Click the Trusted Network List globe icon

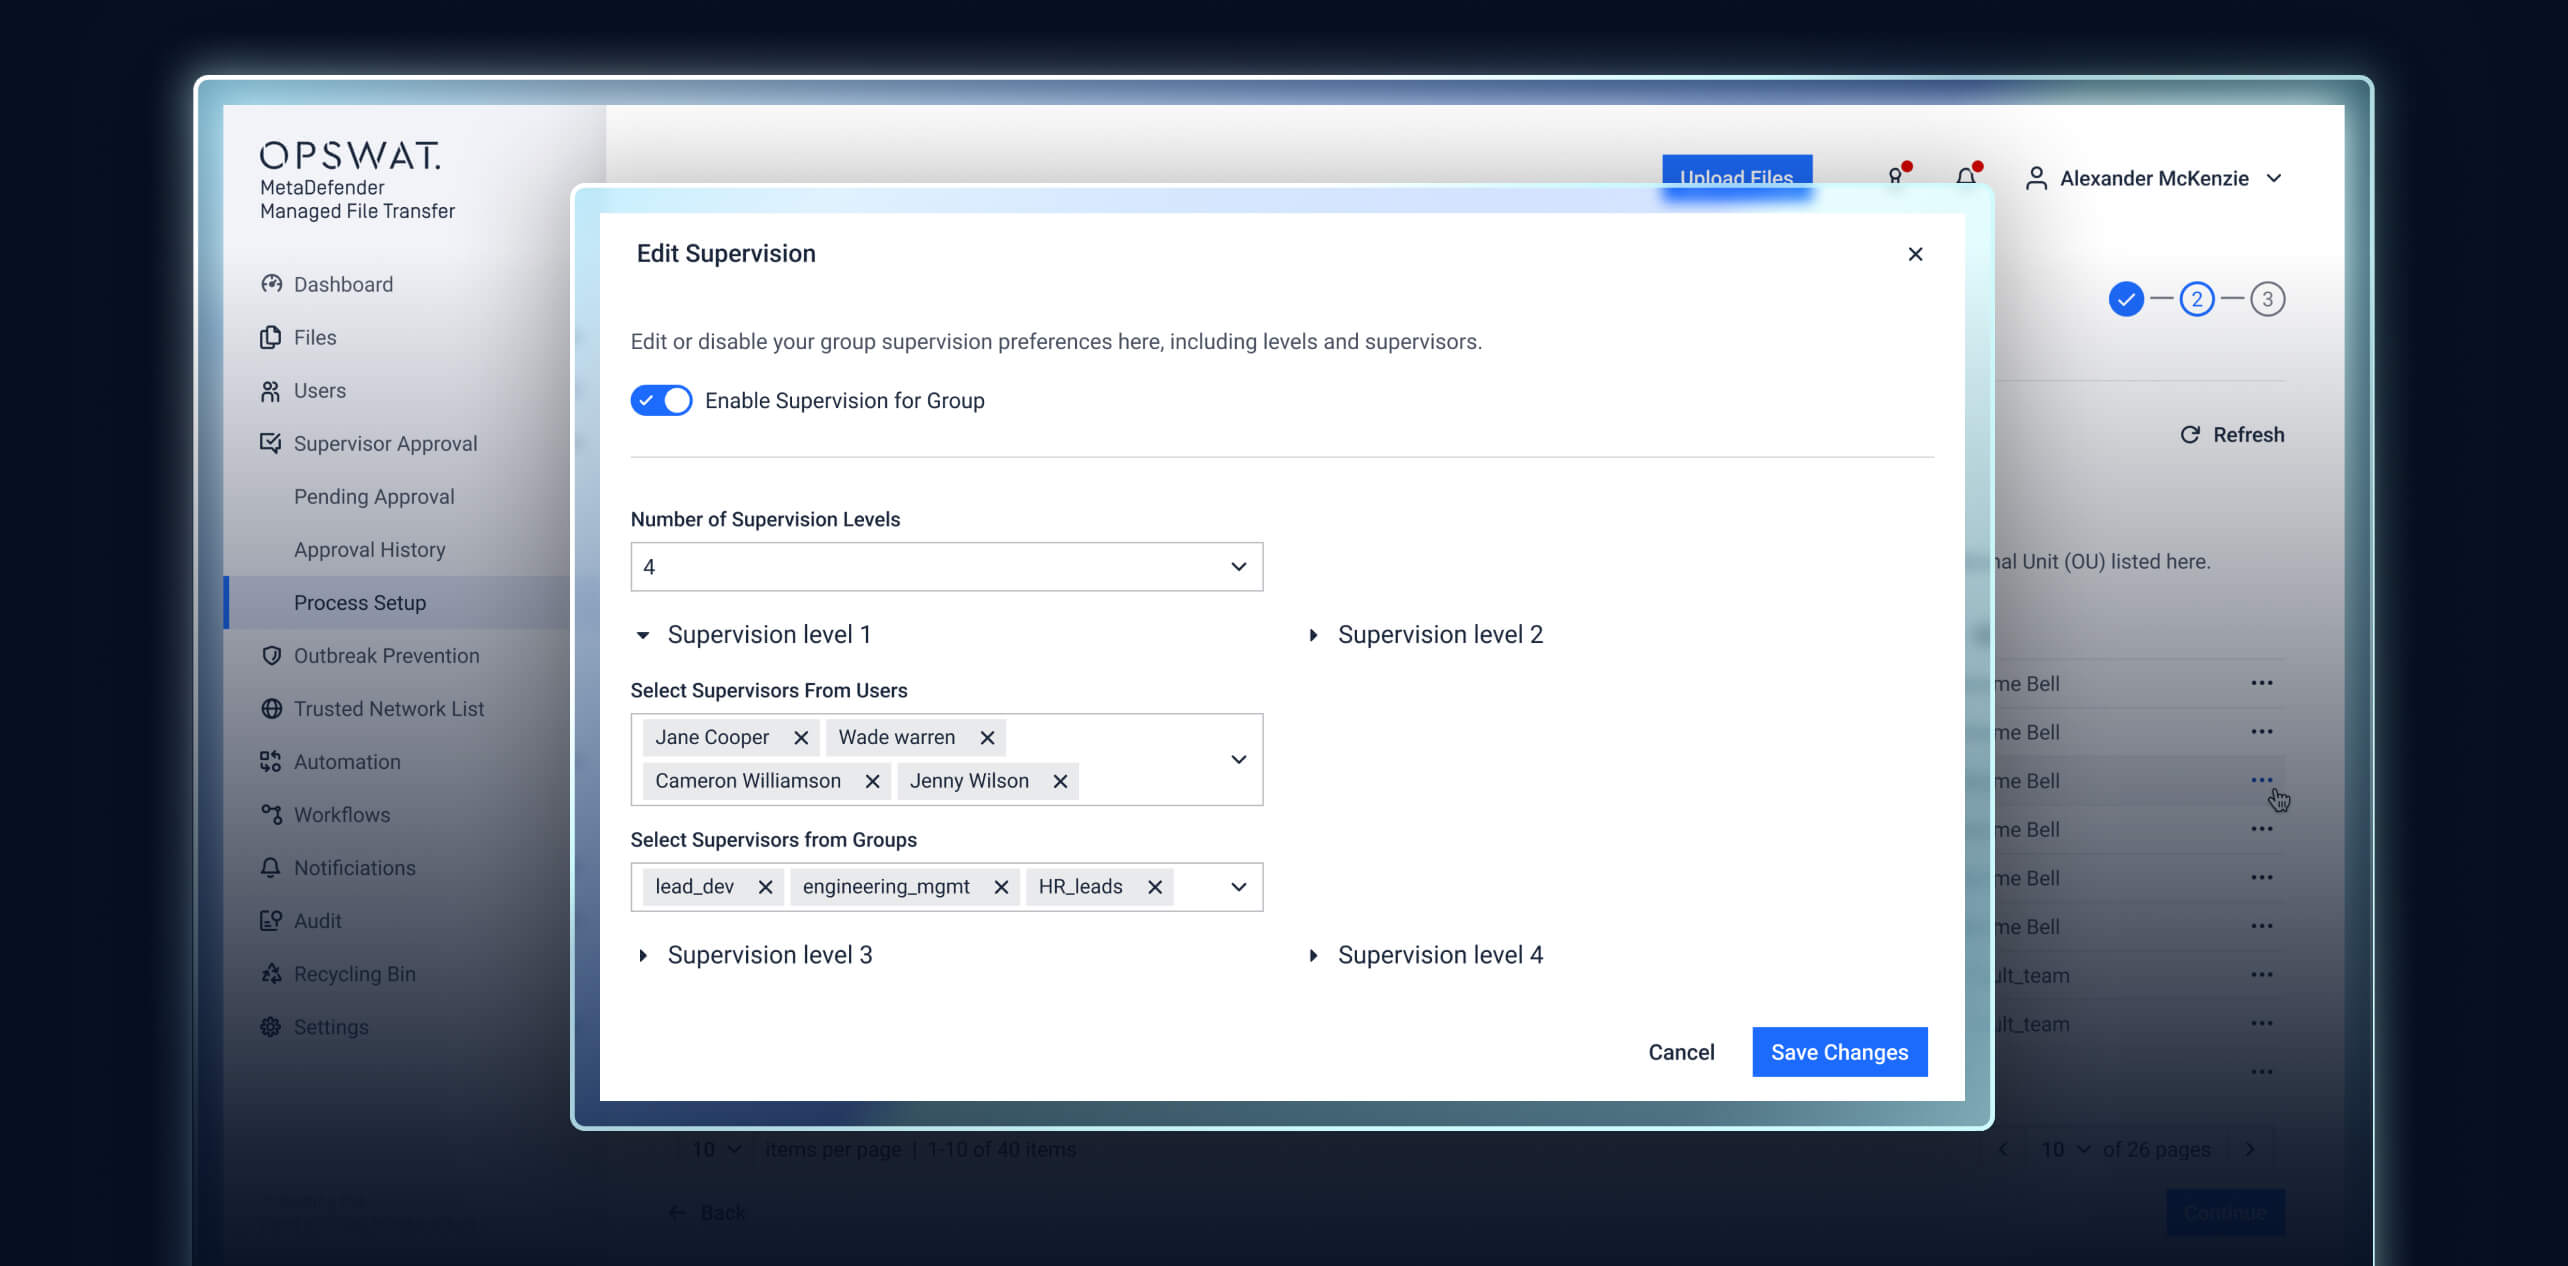(271, 708)
